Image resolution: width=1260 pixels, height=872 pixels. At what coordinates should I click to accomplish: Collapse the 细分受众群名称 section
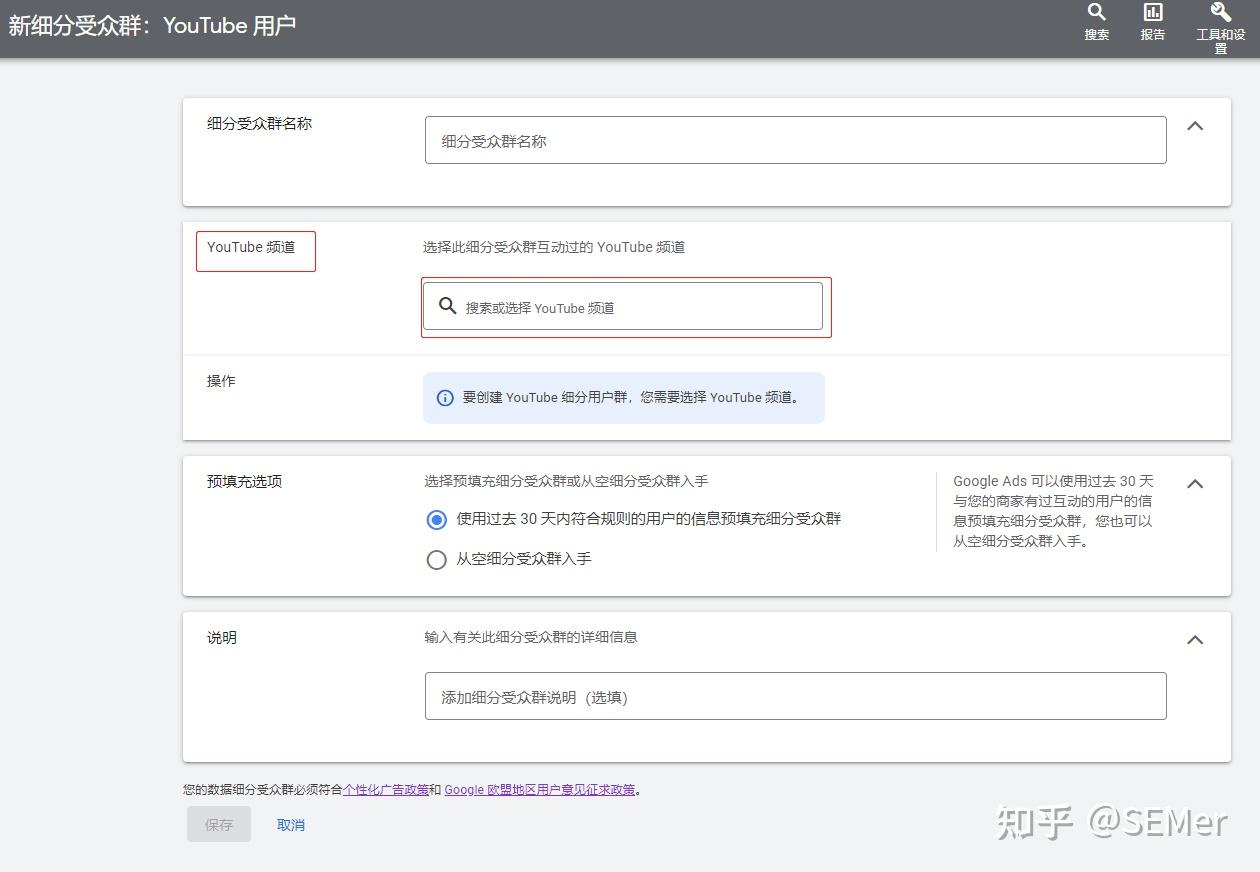pyautogui.click(x=1195, y=126)
